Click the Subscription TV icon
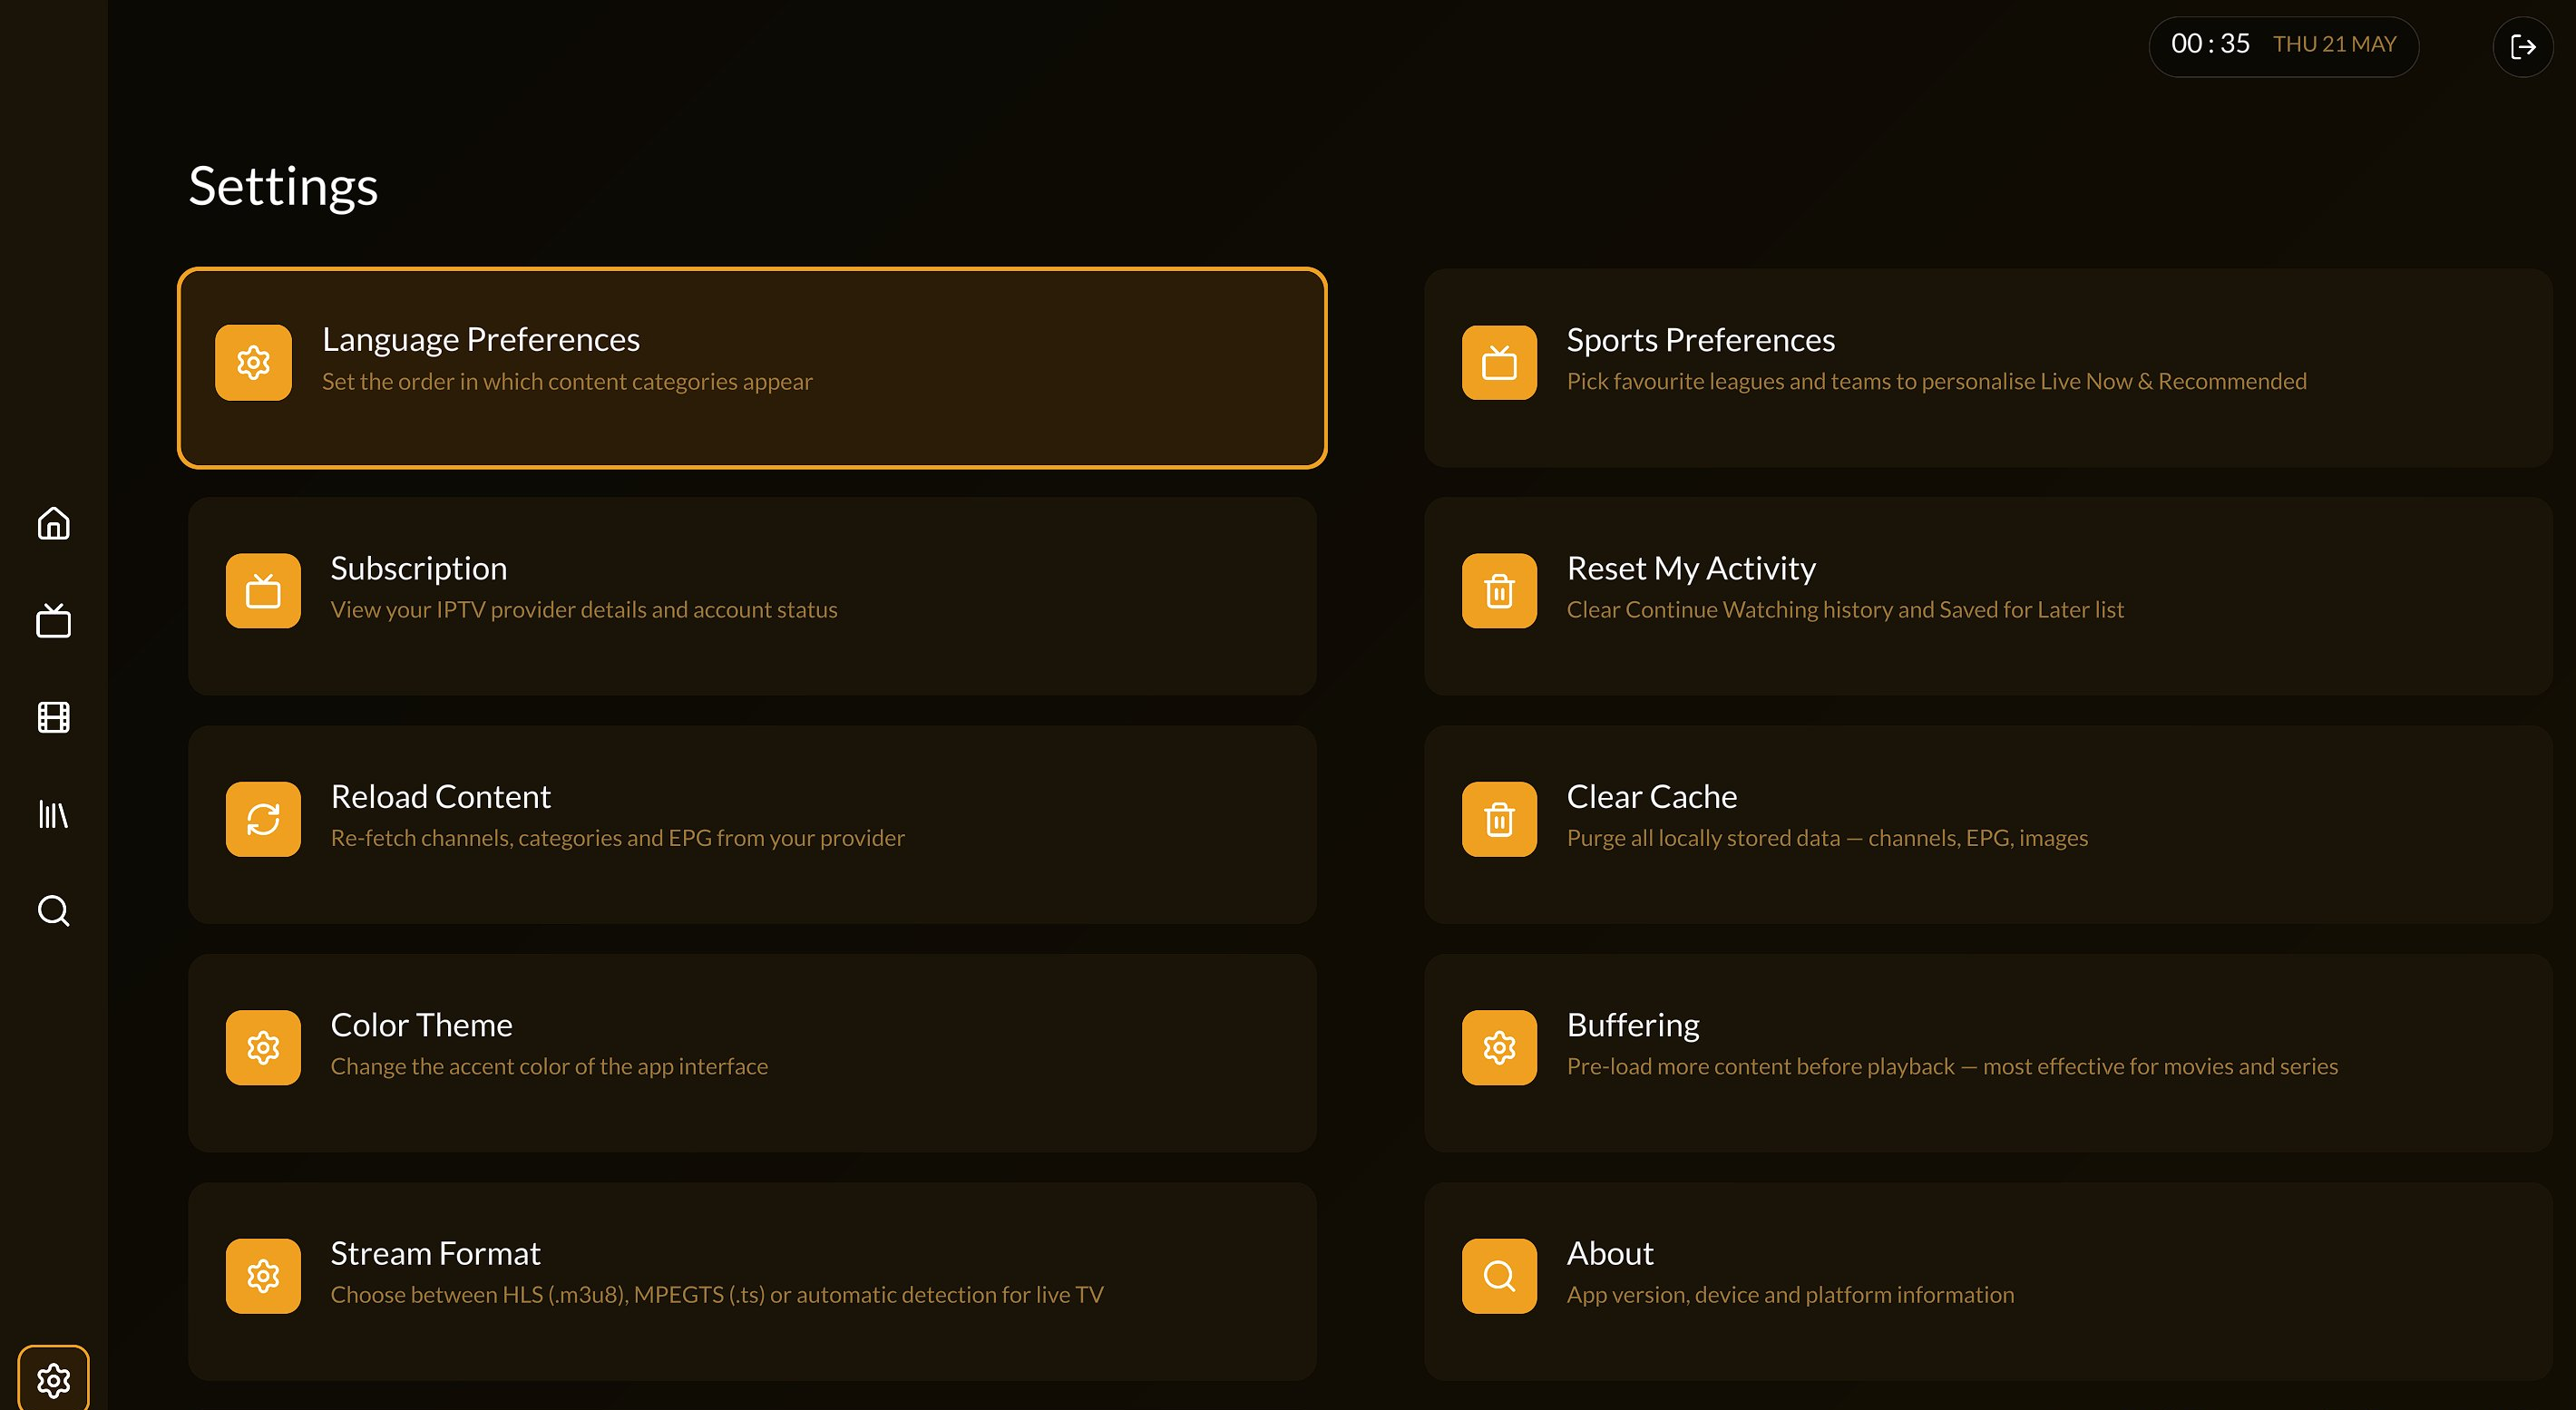 [263, 591]
